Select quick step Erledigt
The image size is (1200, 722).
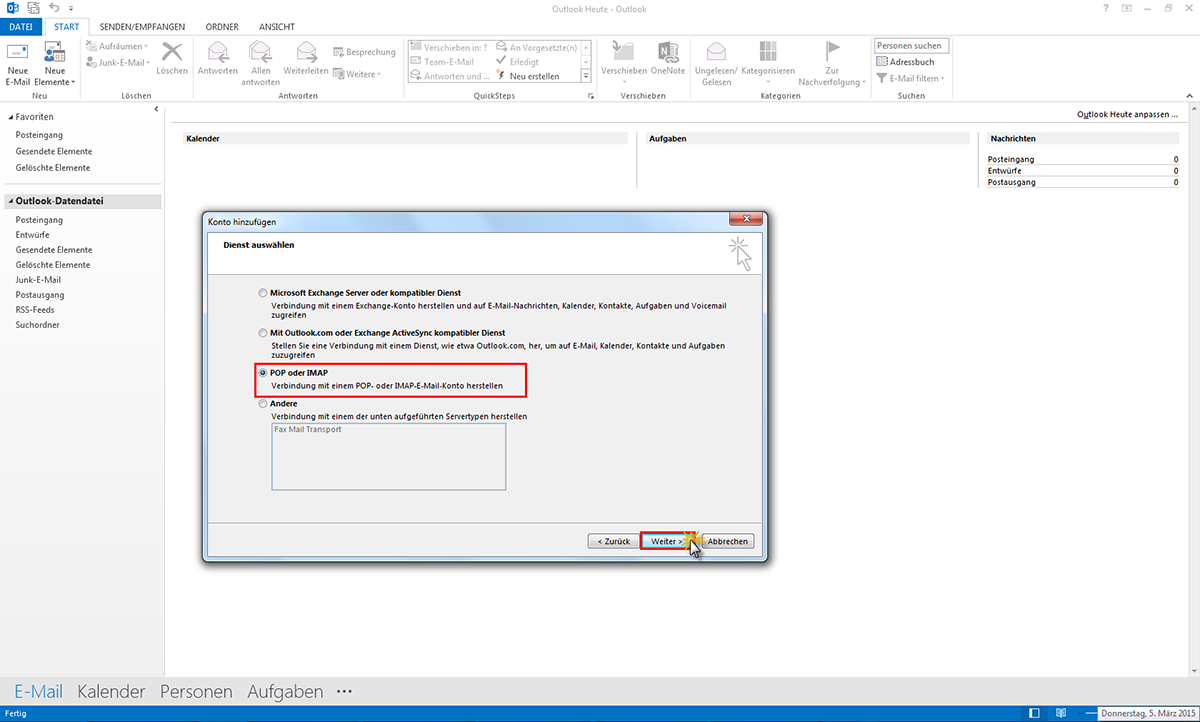pos(517,61)
